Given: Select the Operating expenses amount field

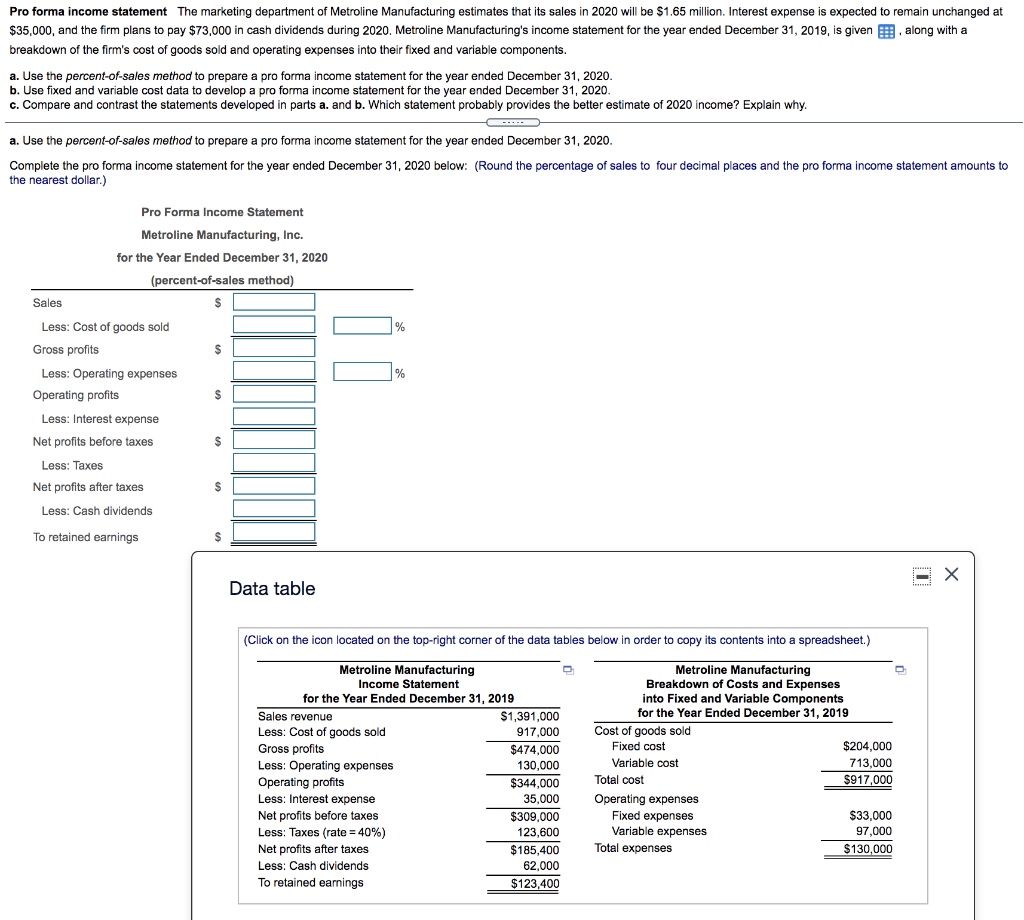Looking at the screenshot, I should [274, 371].
